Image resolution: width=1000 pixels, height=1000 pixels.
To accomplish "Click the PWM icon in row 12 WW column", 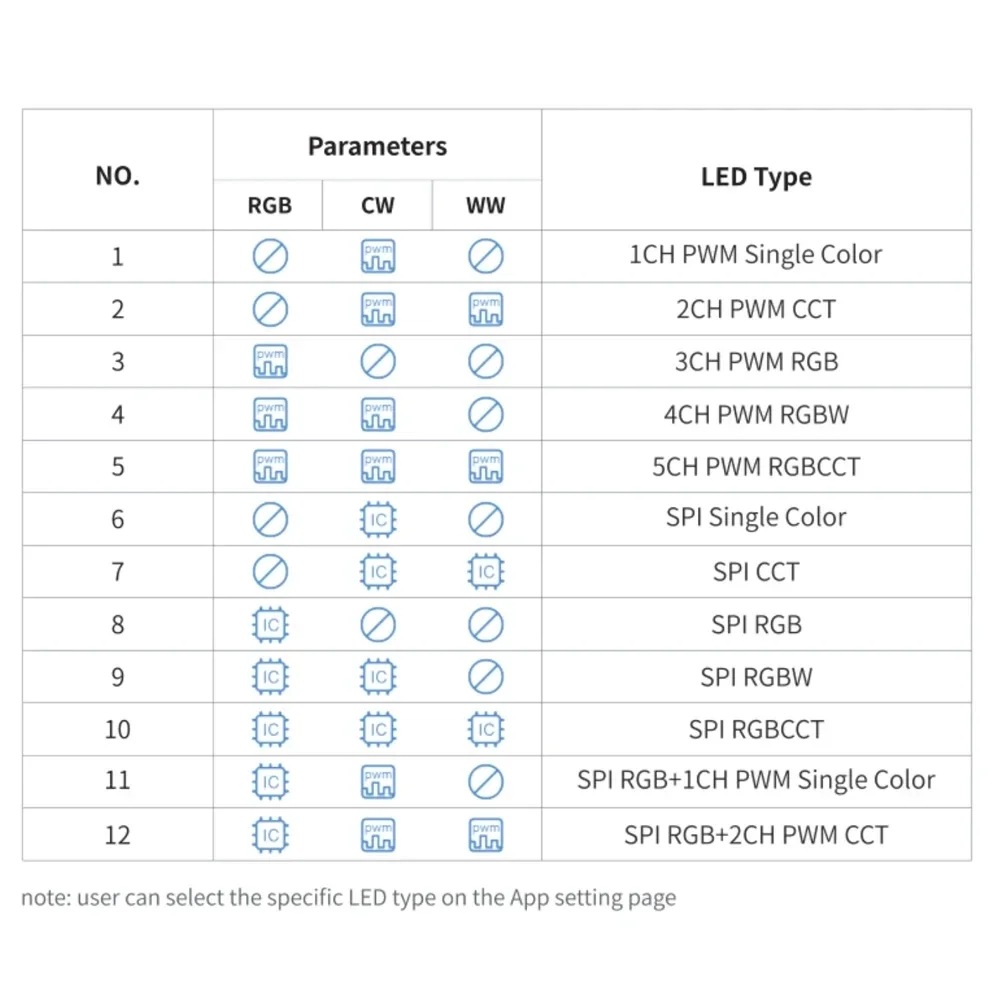I will point(486,835).
